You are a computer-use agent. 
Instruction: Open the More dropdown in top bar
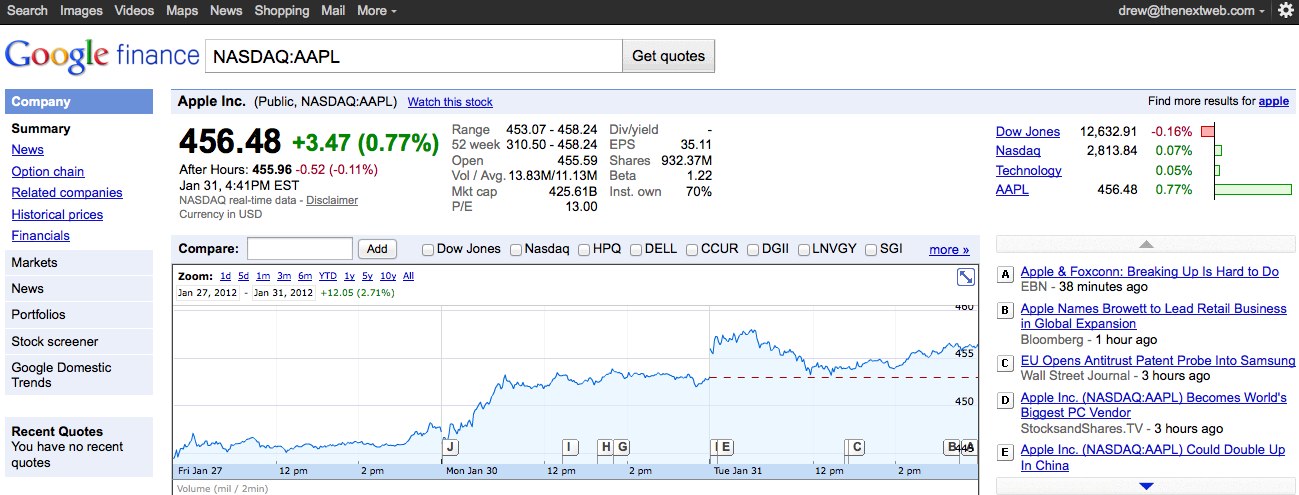coord(376,11)
